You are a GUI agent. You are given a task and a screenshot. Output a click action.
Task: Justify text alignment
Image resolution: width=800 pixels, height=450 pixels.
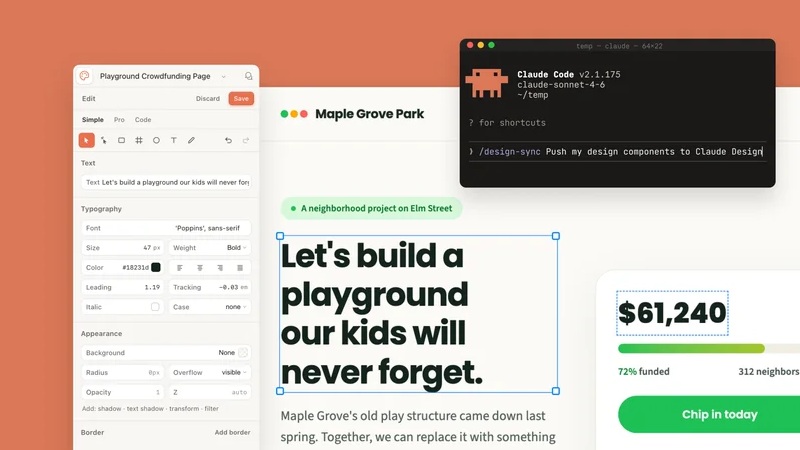point(240,267)
